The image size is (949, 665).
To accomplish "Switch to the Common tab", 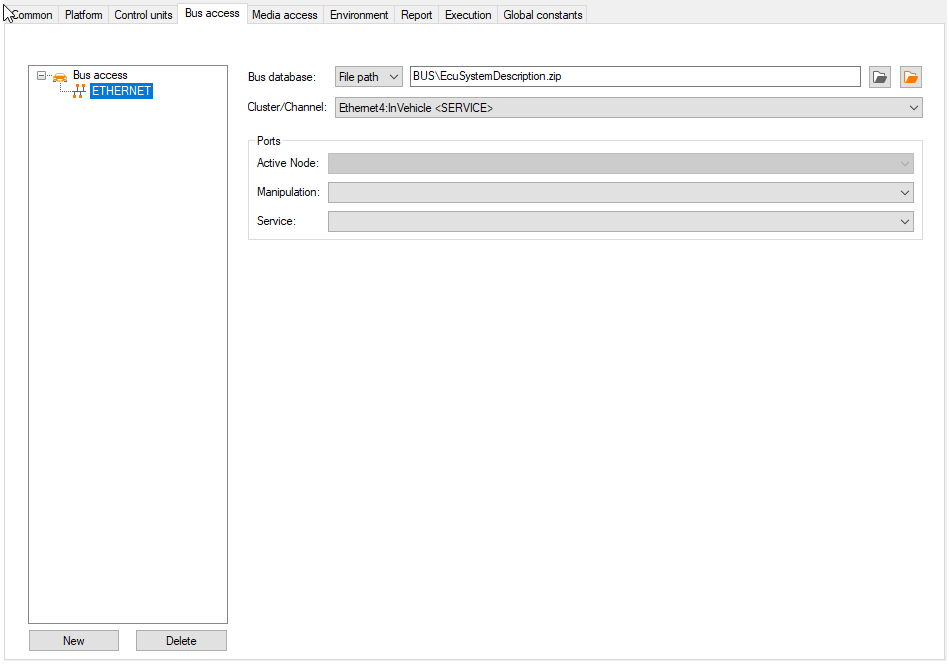I will click(32, 15).
